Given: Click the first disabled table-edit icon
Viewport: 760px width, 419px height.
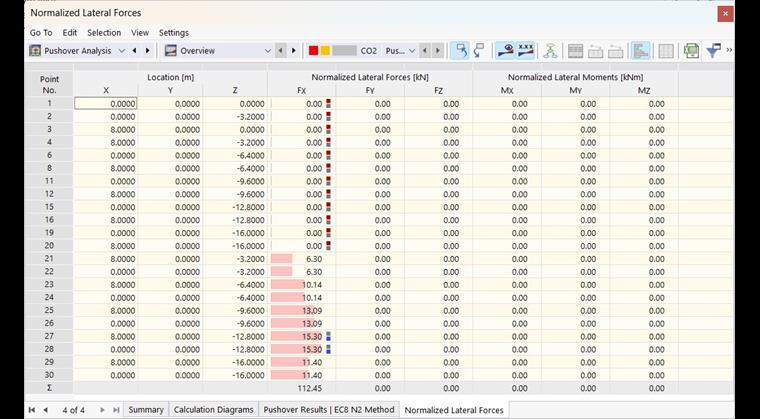Looking at the screenshot, I should click(595, 50).
